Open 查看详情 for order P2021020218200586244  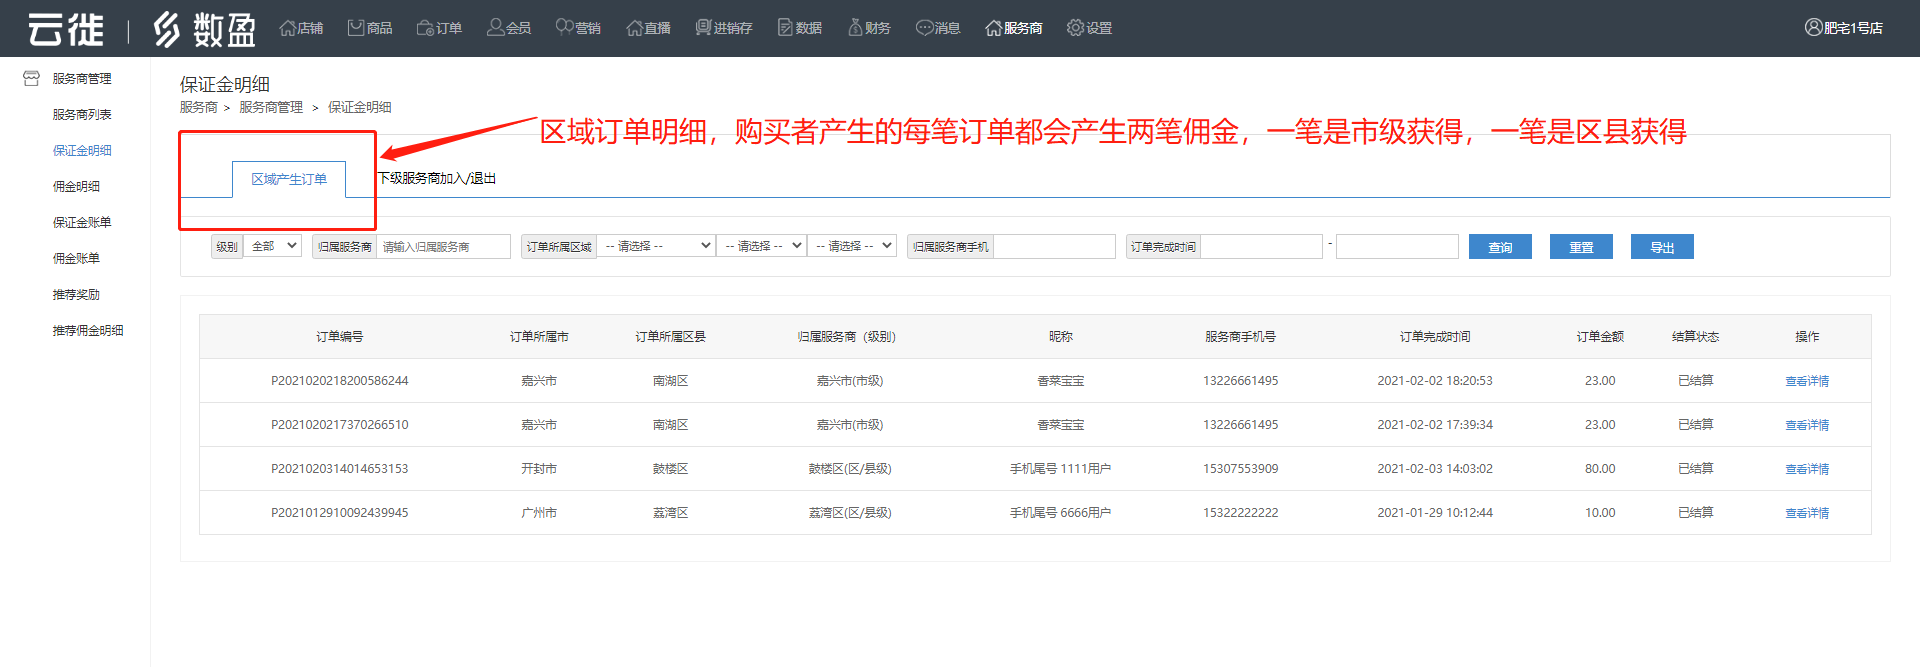point(1807,381)
